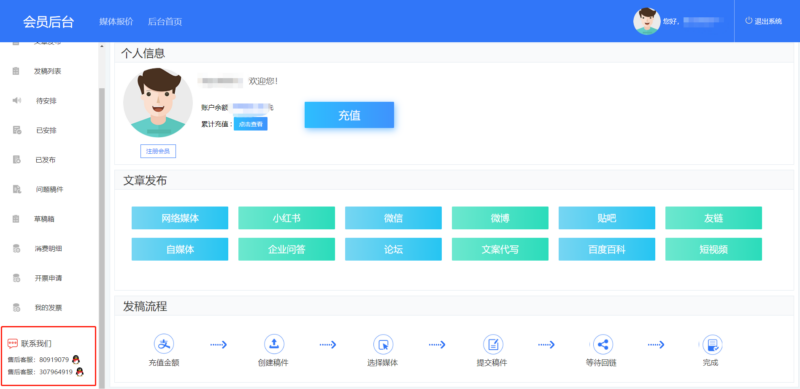This screenshot has height=389, width=800.
Task: Click the QQ penguin beside 80919079
Action: tap(76, 359)
